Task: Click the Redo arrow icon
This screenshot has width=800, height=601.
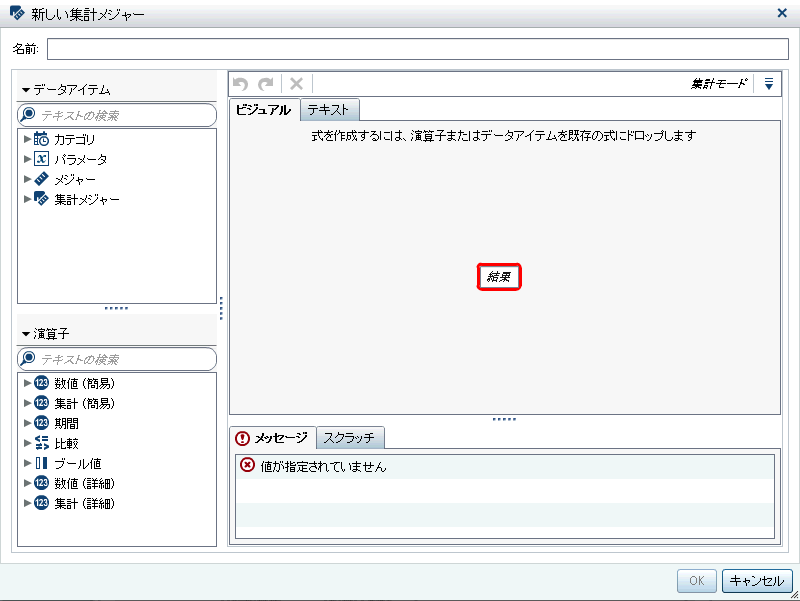Action: pyautogui.click(x=265, y=84)
